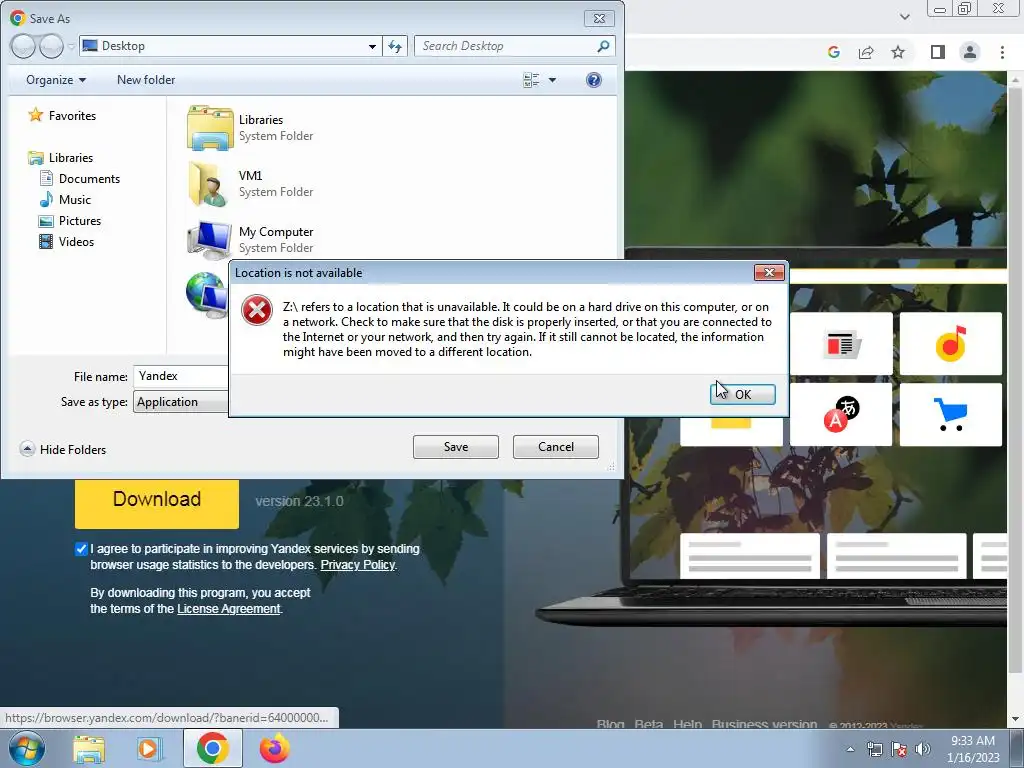
Task: Click the translate tile on the laptop image
Action: tap(840, 414)
